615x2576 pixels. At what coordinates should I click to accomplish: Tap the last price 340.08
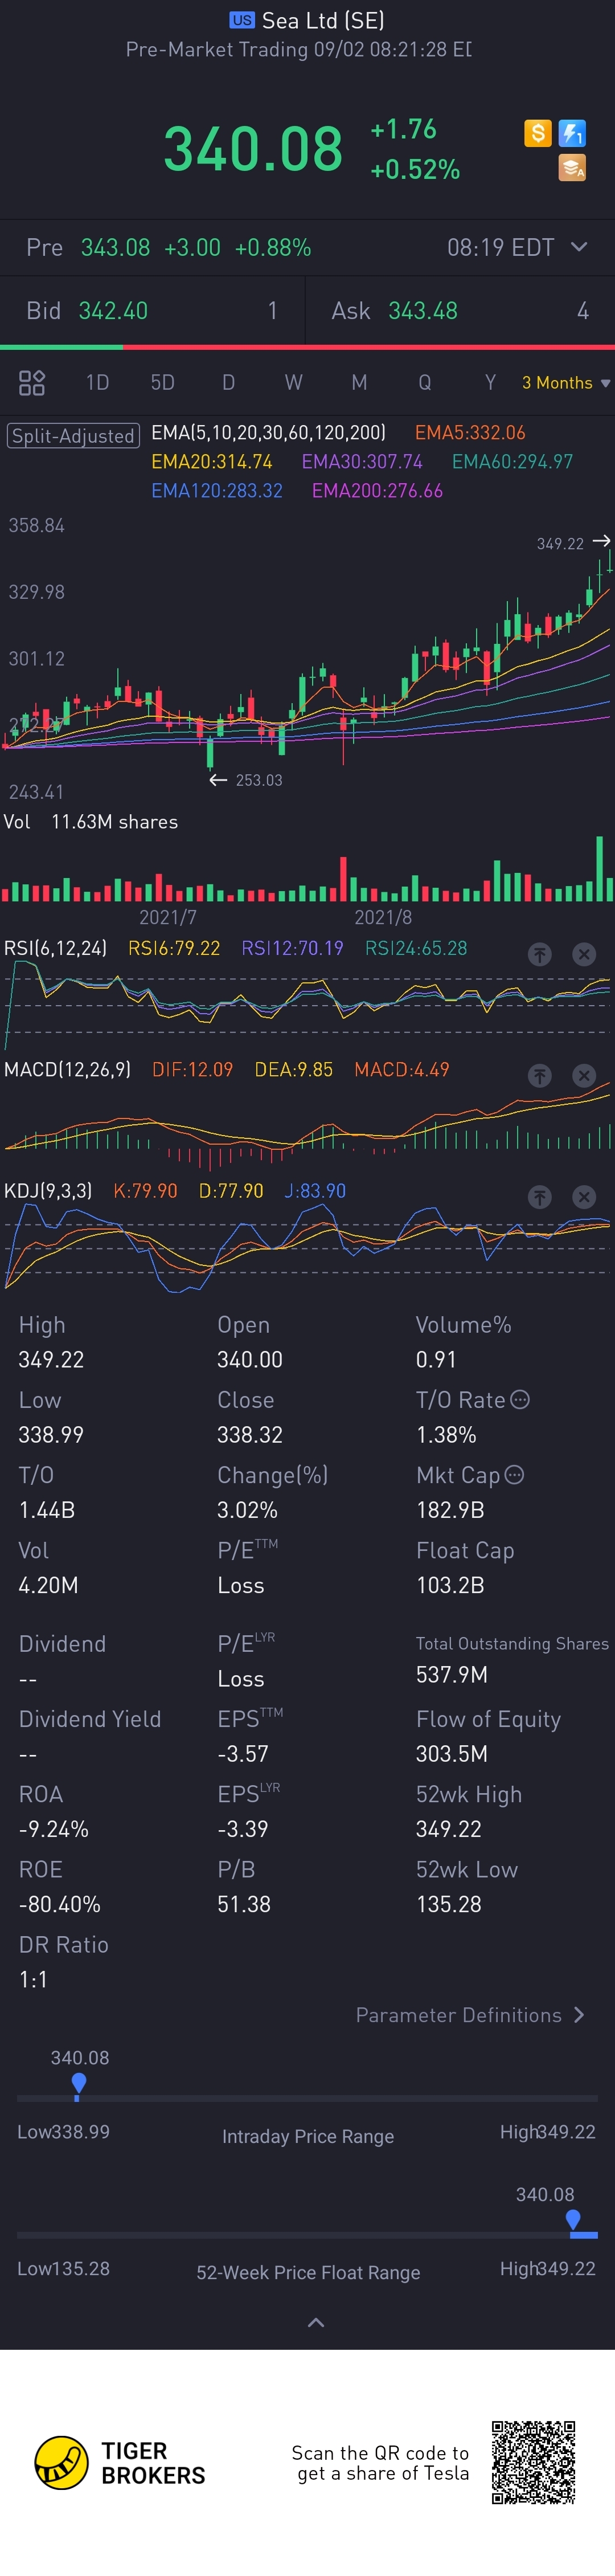click(x=253, y=149)
